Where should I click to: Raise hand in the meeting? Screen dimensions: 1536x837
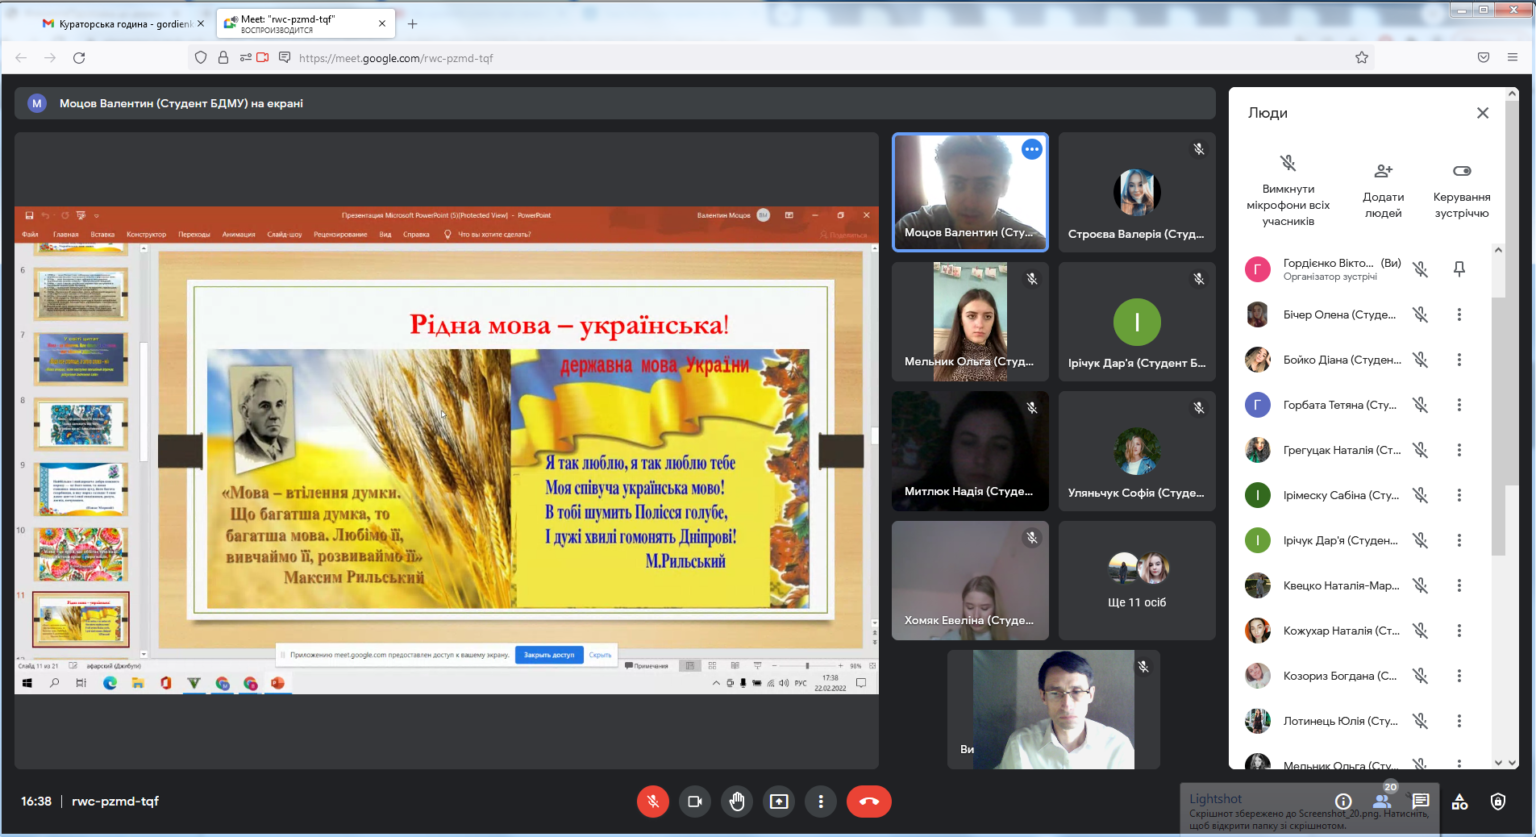pyautogui.click(x=737, y=801)
